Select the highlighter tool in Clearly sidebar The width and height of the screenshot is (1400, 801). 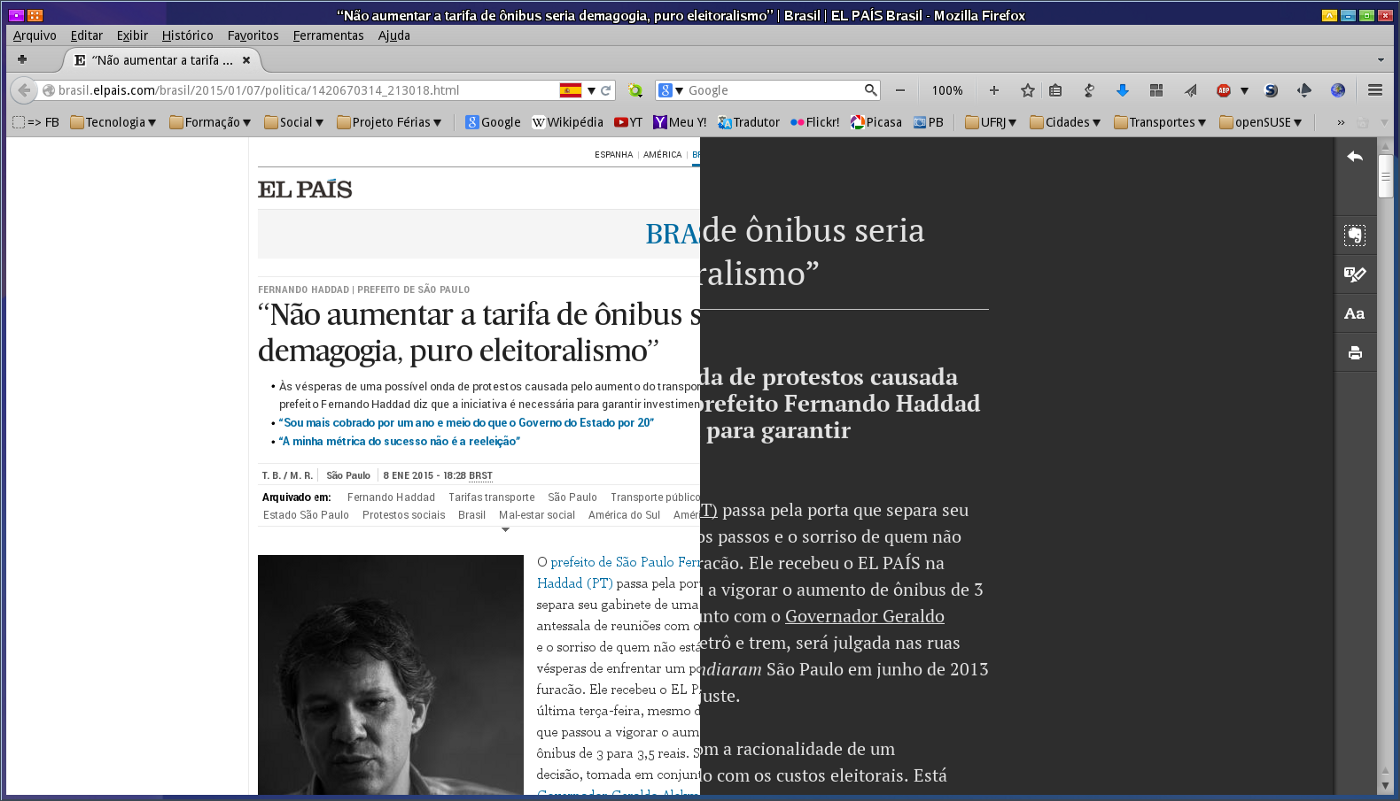click(1355, 274)
